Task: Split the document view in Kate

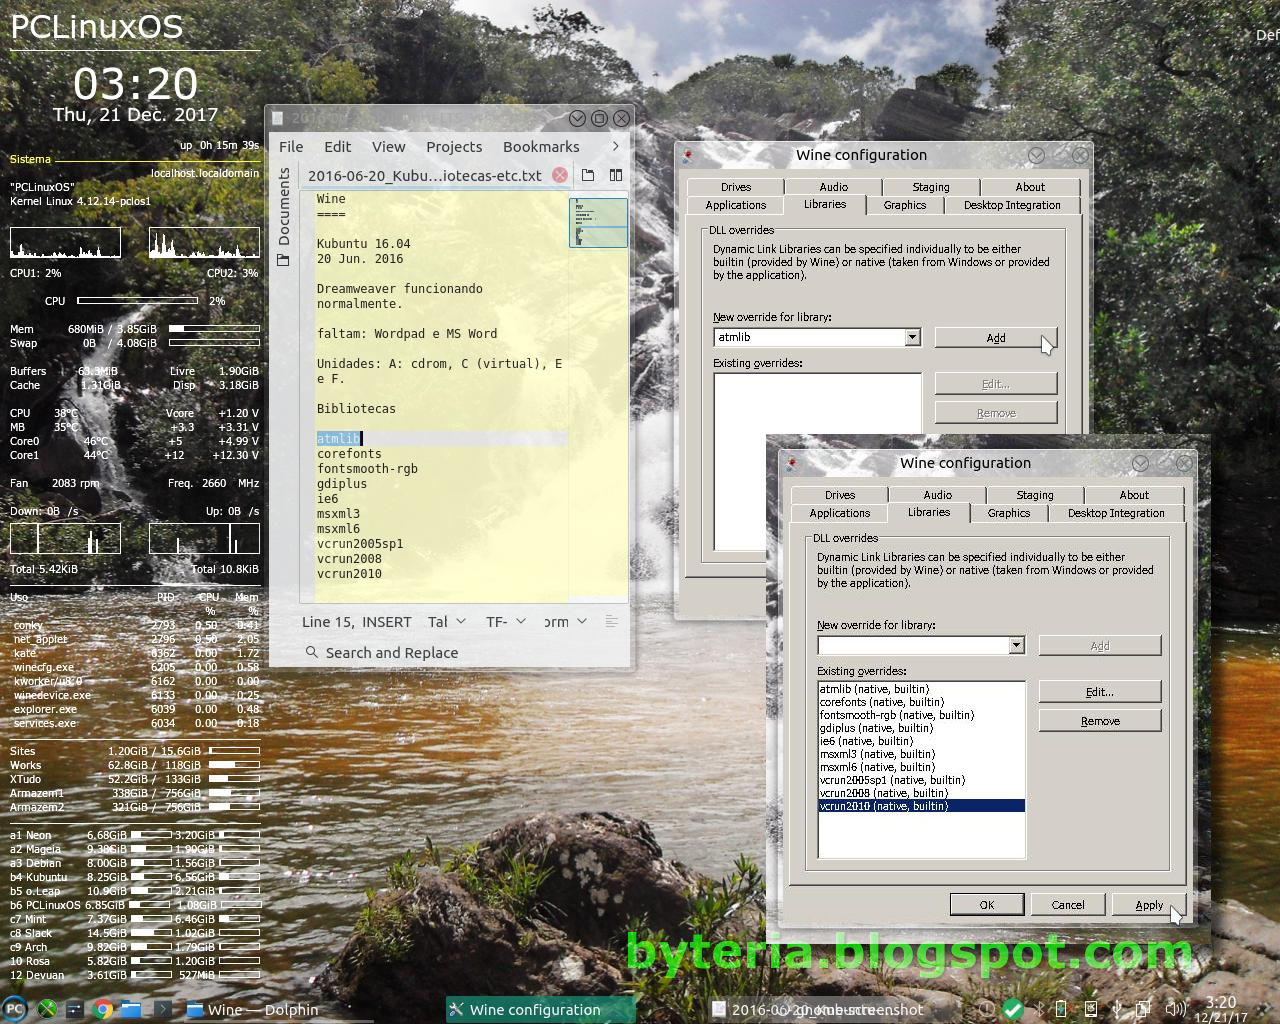Action: [614, 174]
